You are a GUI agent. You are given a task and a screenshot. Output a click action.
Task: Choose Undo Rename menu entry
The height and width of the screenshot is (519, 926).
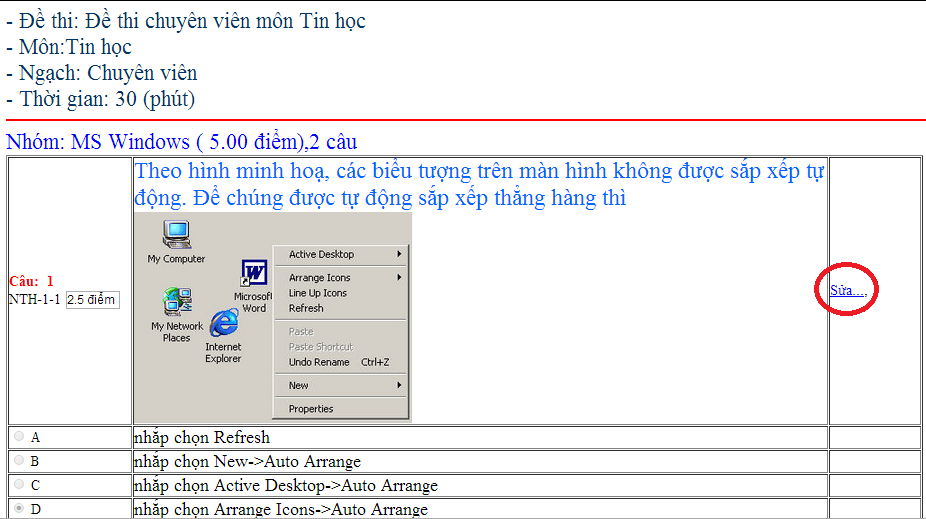click(x=340, y=362)
